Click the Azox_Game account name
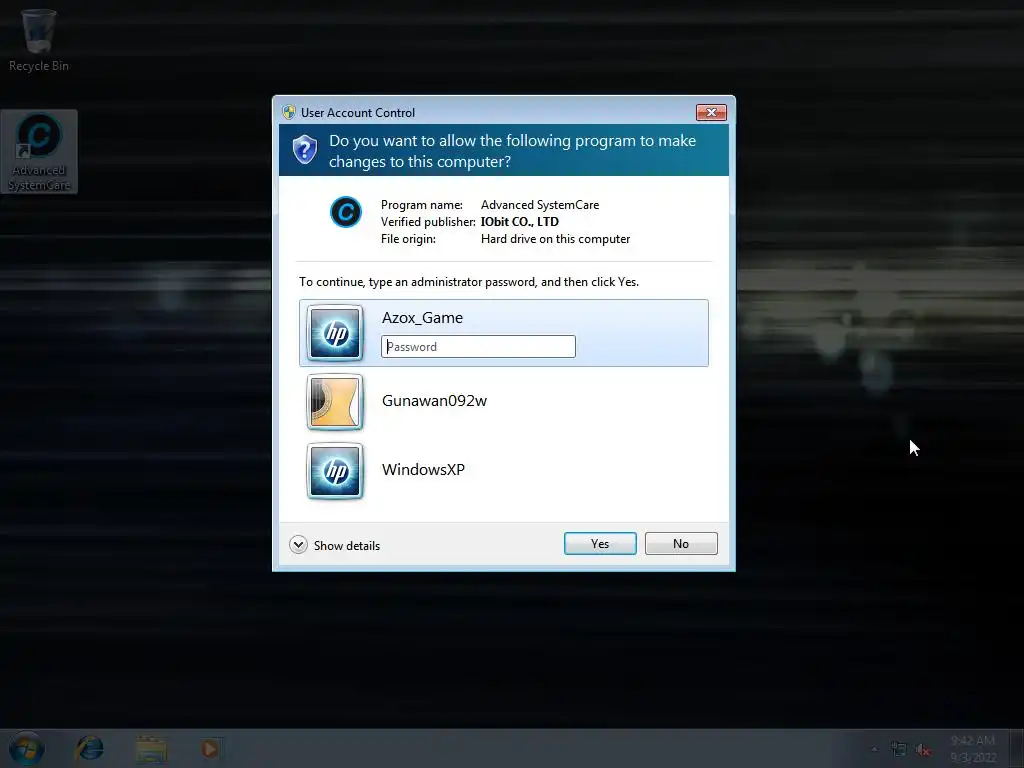Image resolution: width=1024 pixels, height=768 pixels. (x=423, y=318)
